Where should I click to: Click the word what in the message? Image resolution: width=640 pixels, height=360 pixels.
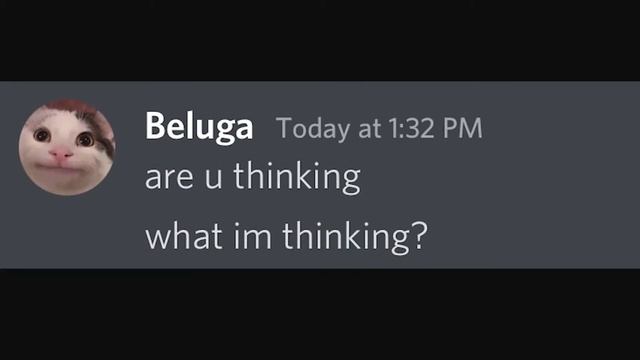point(184,237)
